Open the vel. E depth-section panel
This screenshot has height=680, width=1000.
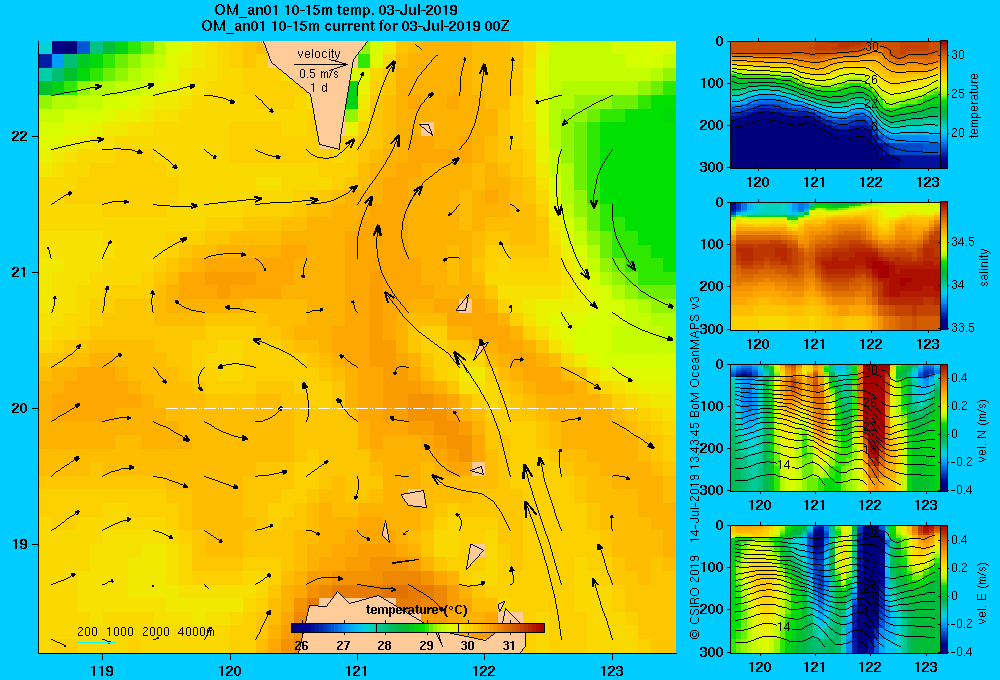pos(834,589)
